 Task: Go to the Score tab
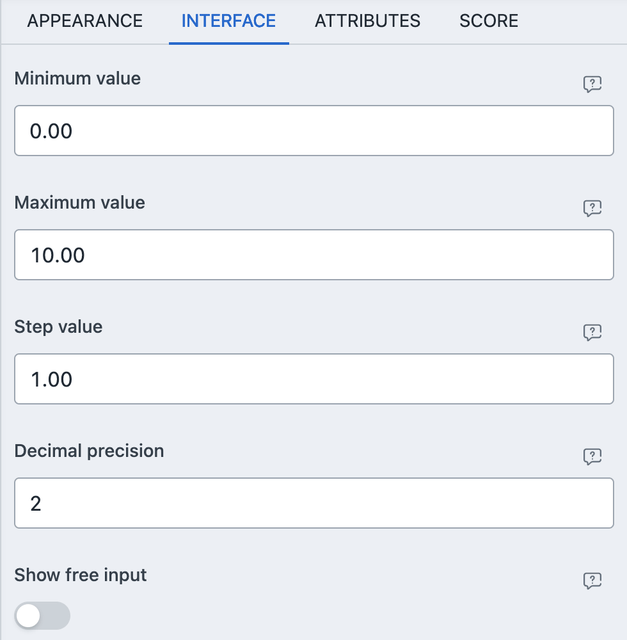point(489,21)
